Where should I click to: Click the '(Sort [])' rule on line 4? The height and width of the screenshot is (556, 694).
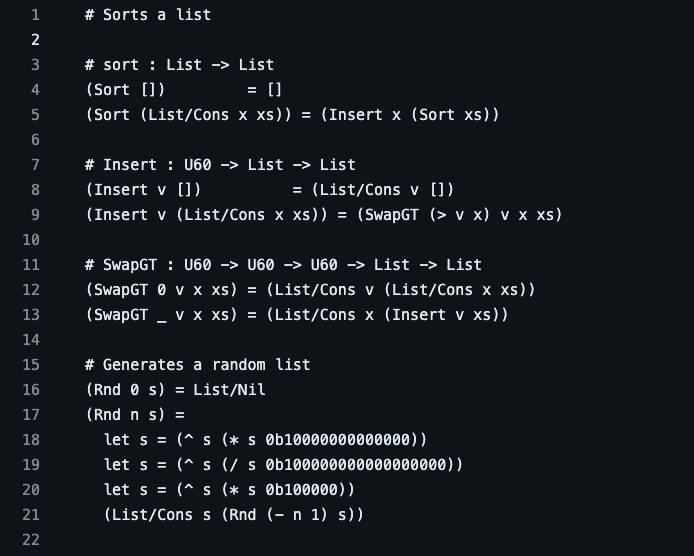[125, 90]
